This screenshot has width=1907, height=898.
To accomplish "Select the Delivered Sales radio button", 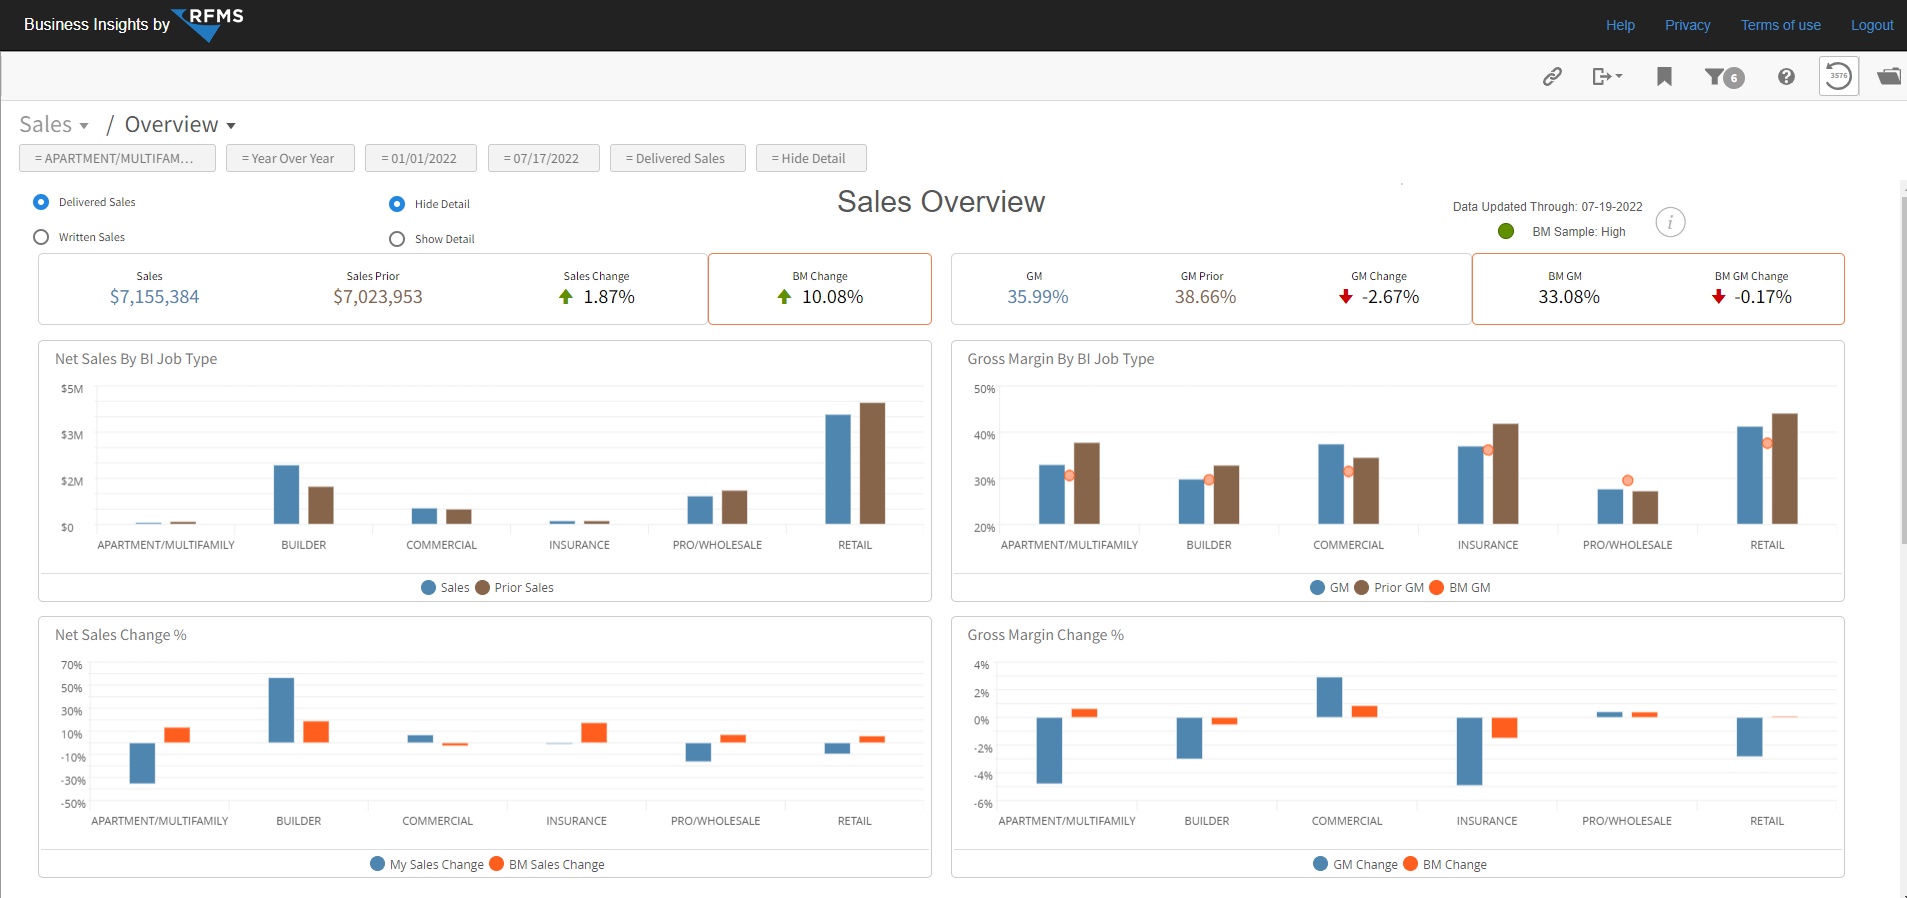I will coord(41,202).
